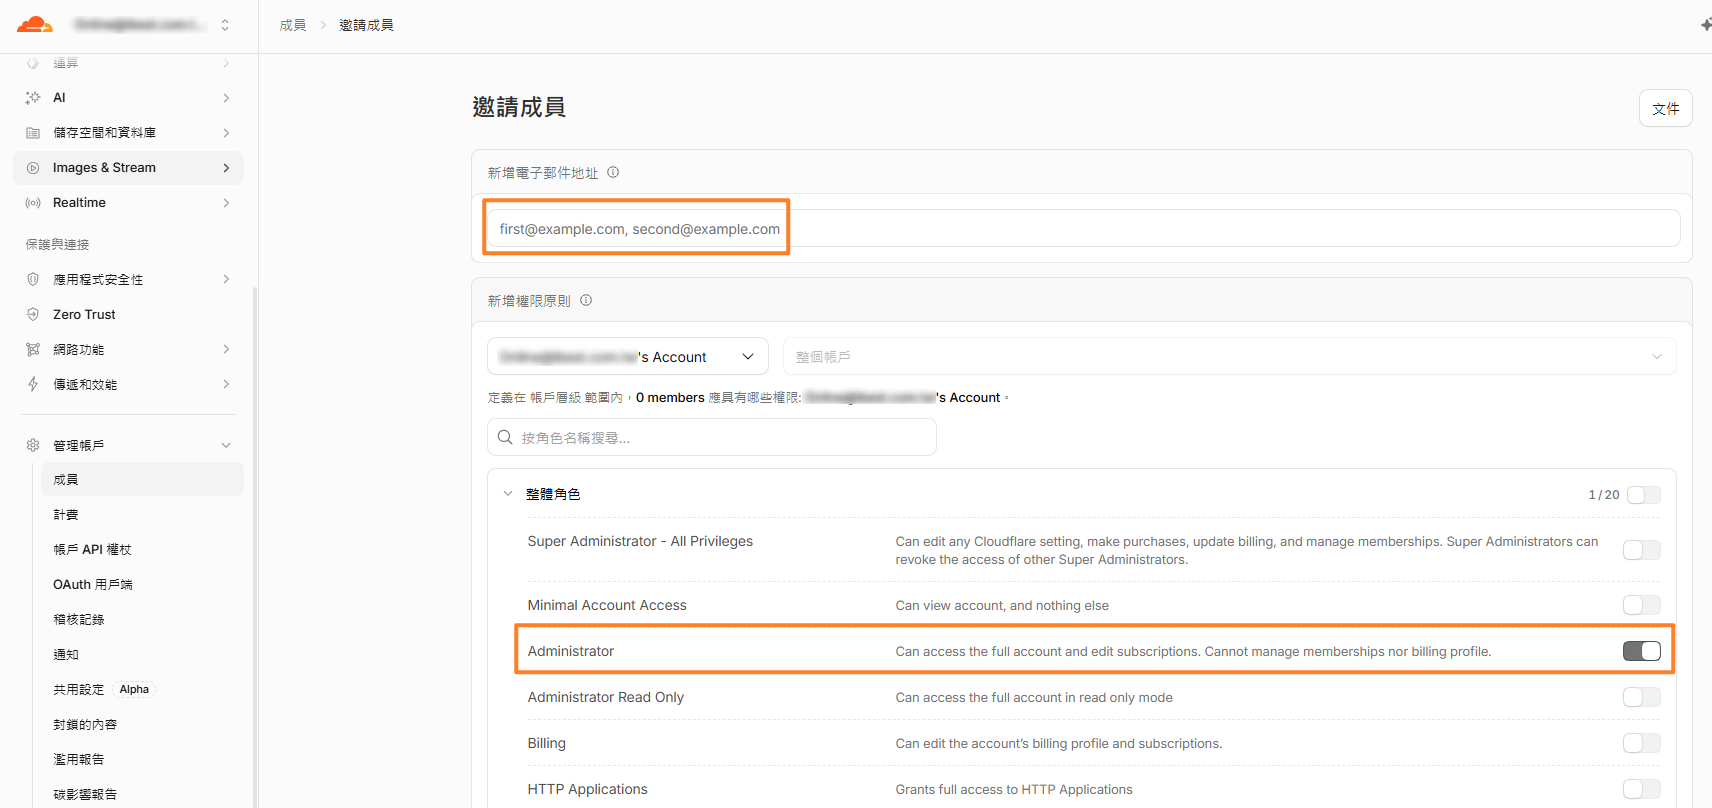Collapse the 整體角色 roles group

[x=508, y=494]
